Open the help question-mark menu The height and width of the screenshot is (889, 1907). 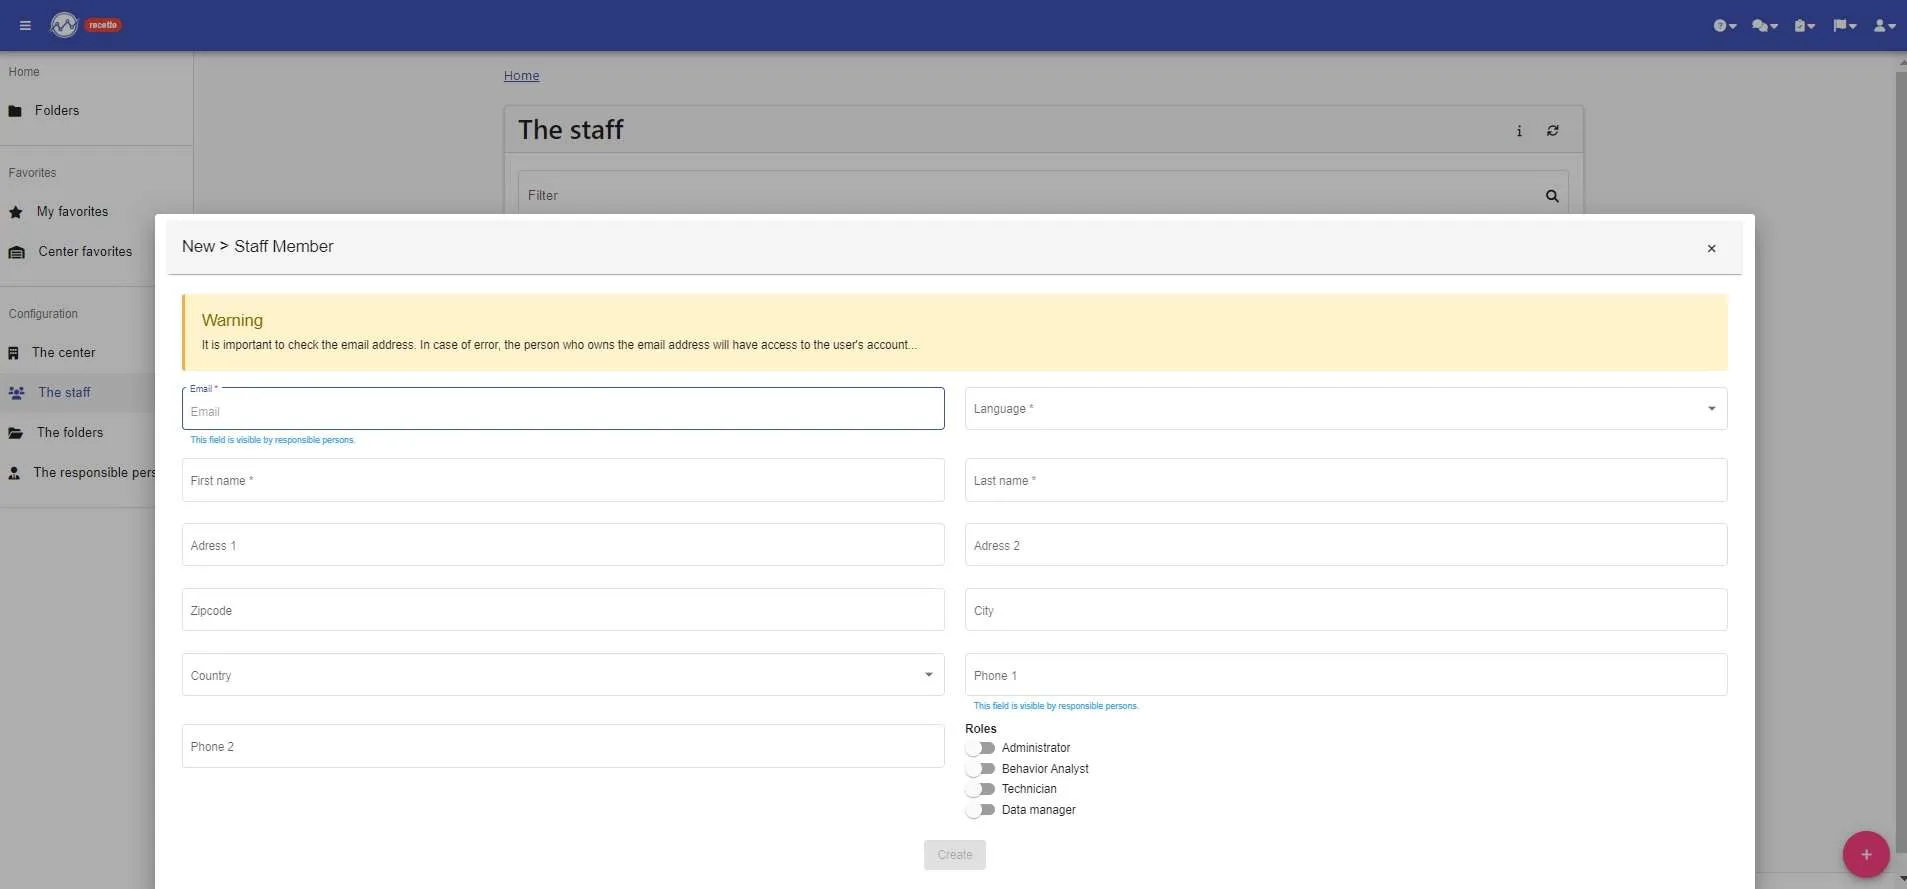click(1724, 26)
